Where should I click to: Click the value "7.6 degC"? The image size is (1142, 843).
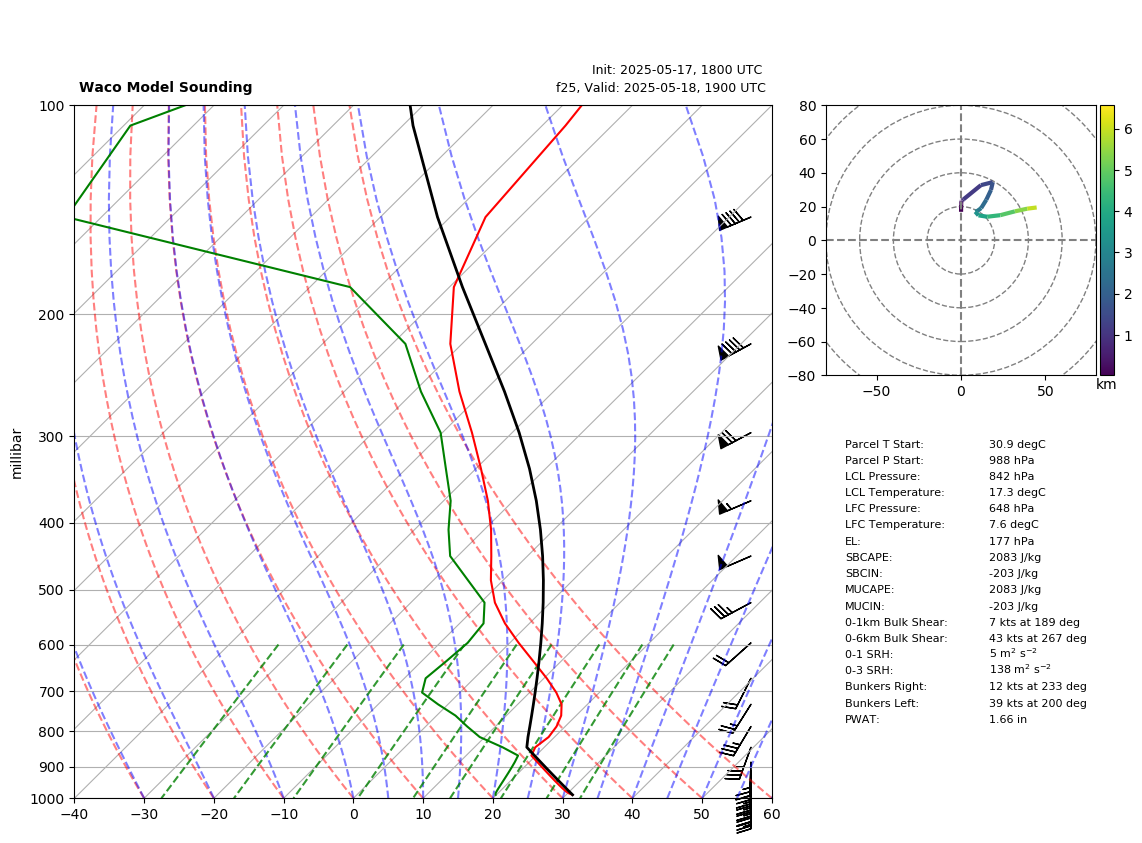pos(1014,525)
